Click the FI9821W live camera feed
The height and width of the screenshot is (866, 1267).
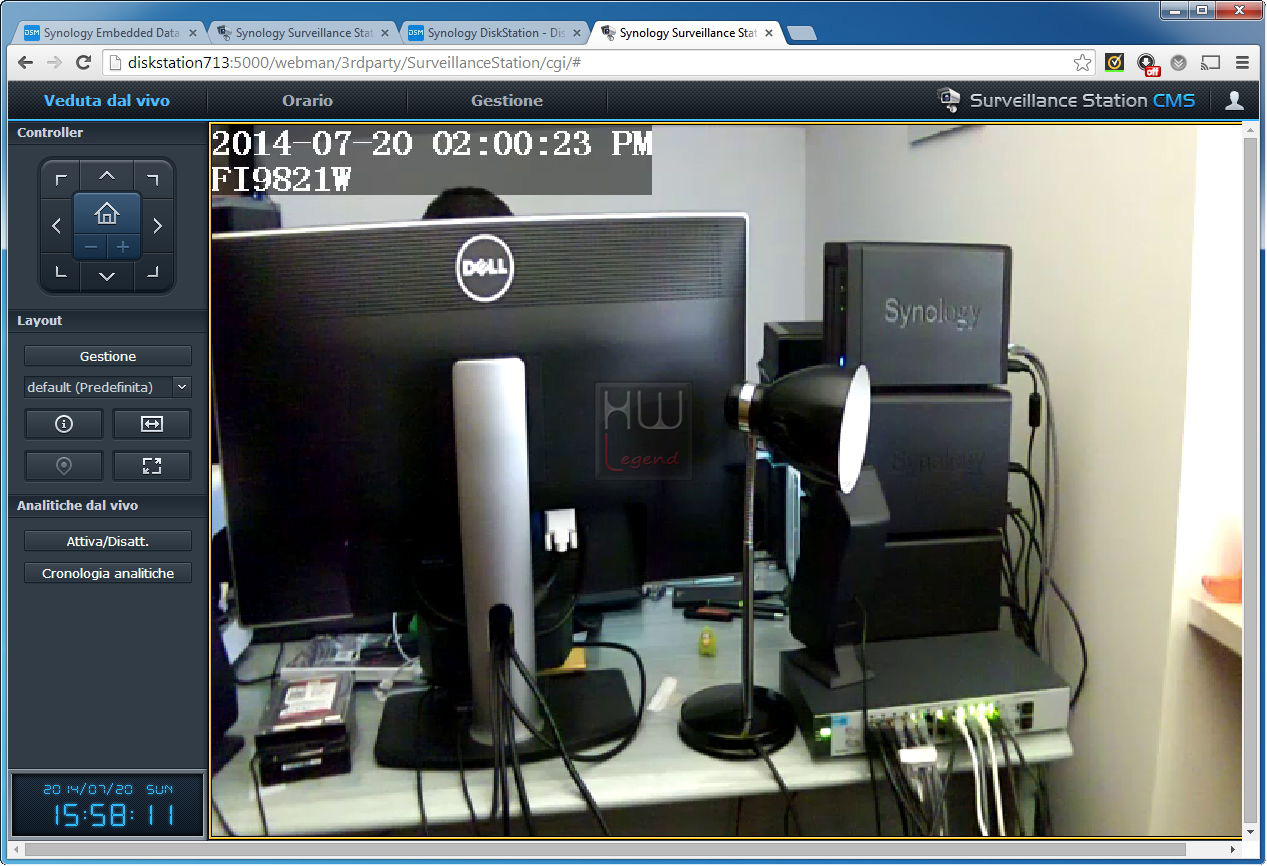pos(725,480)
